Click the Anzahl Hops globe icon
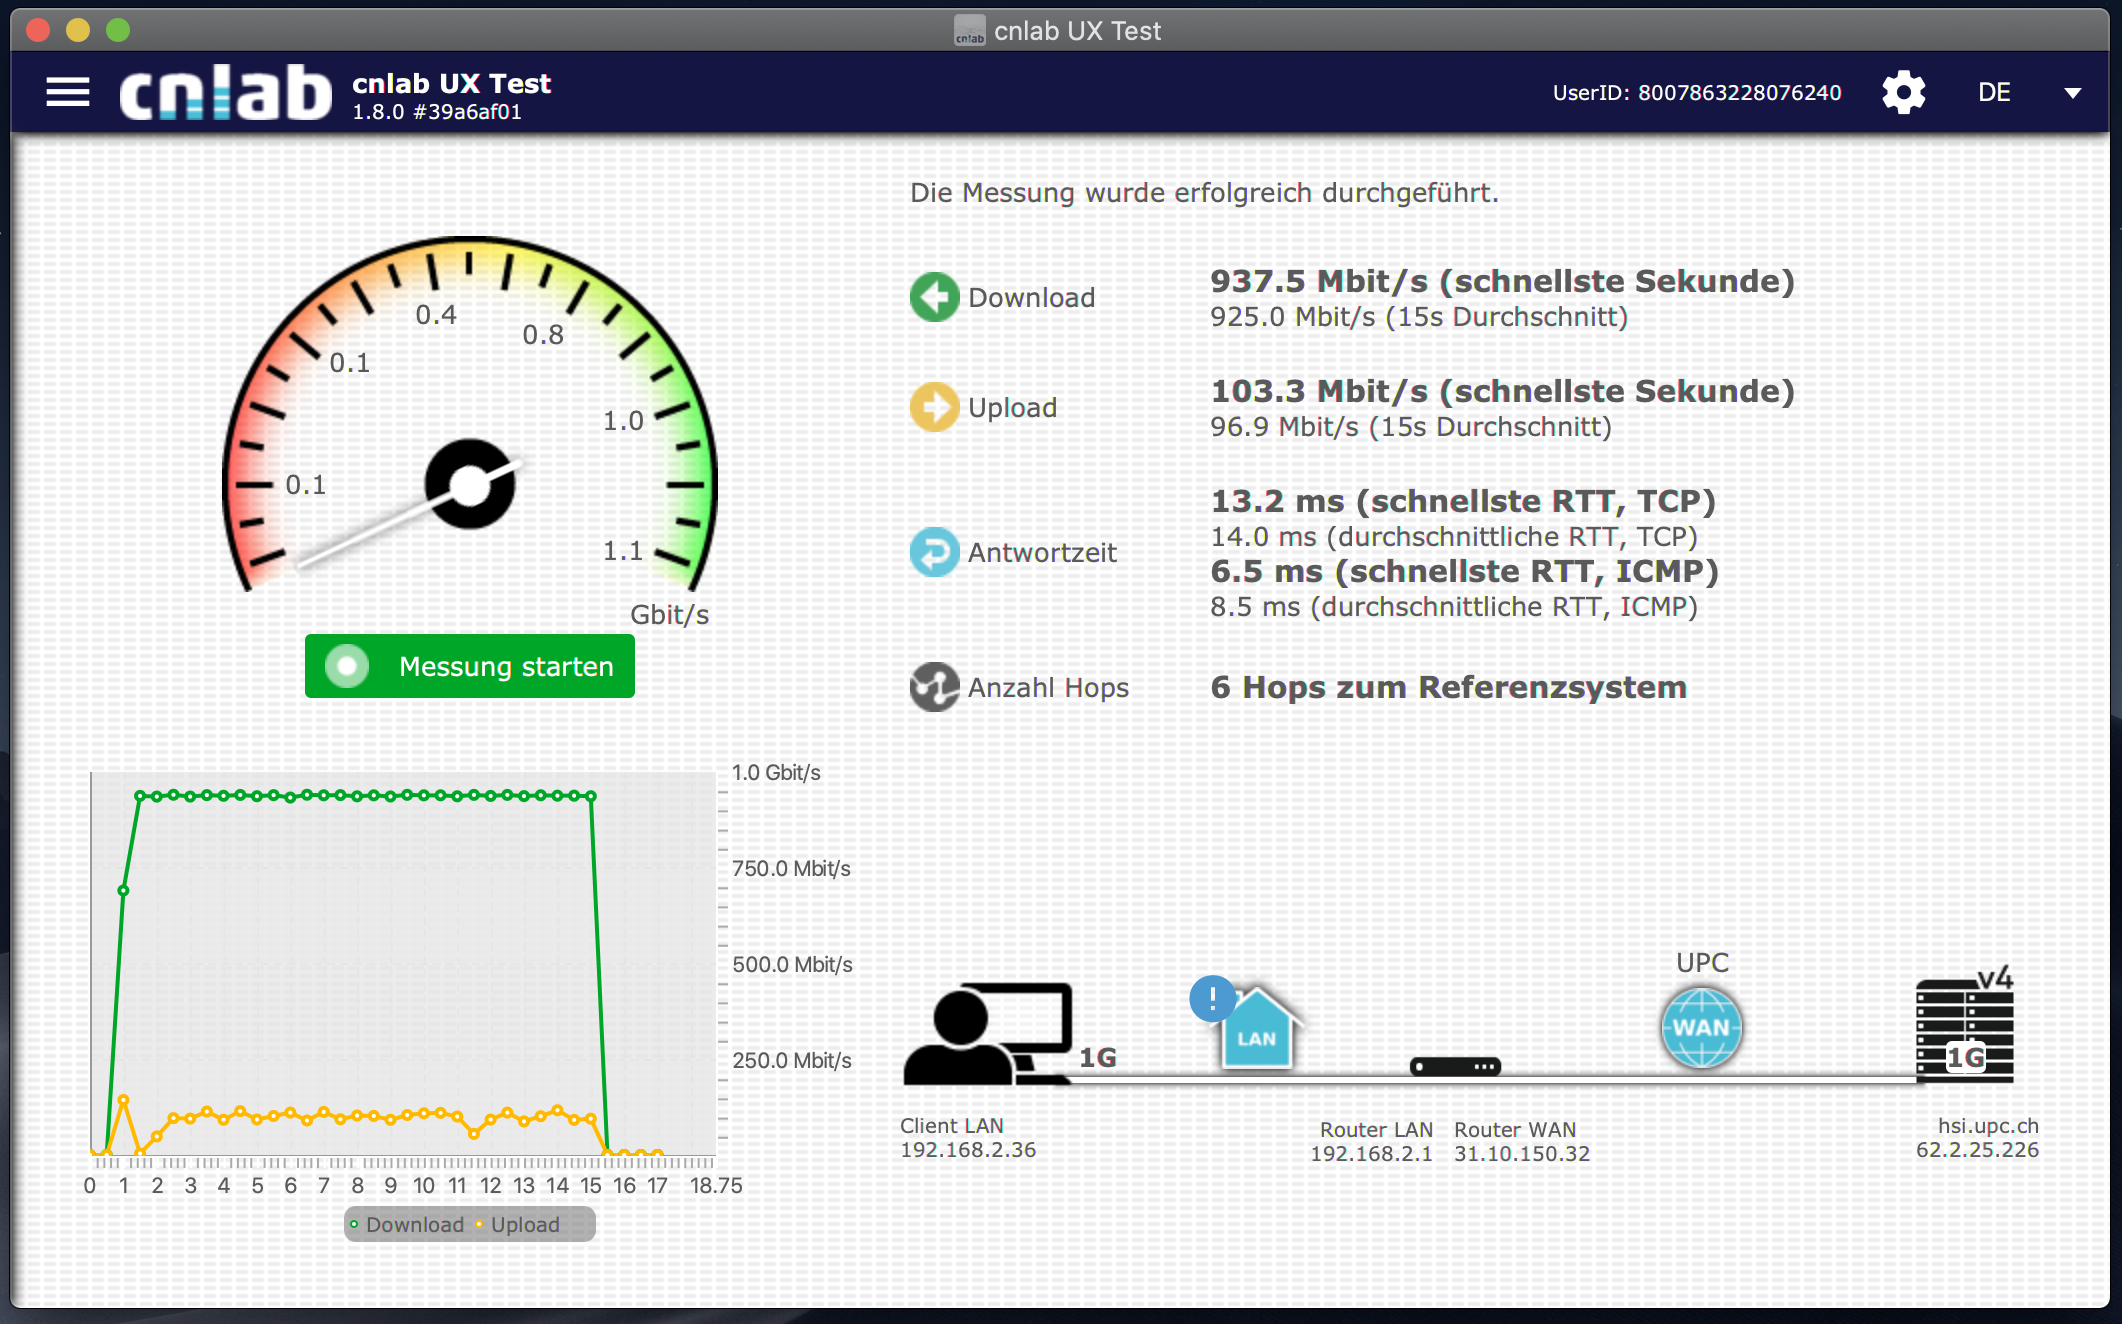 [934, 687]
